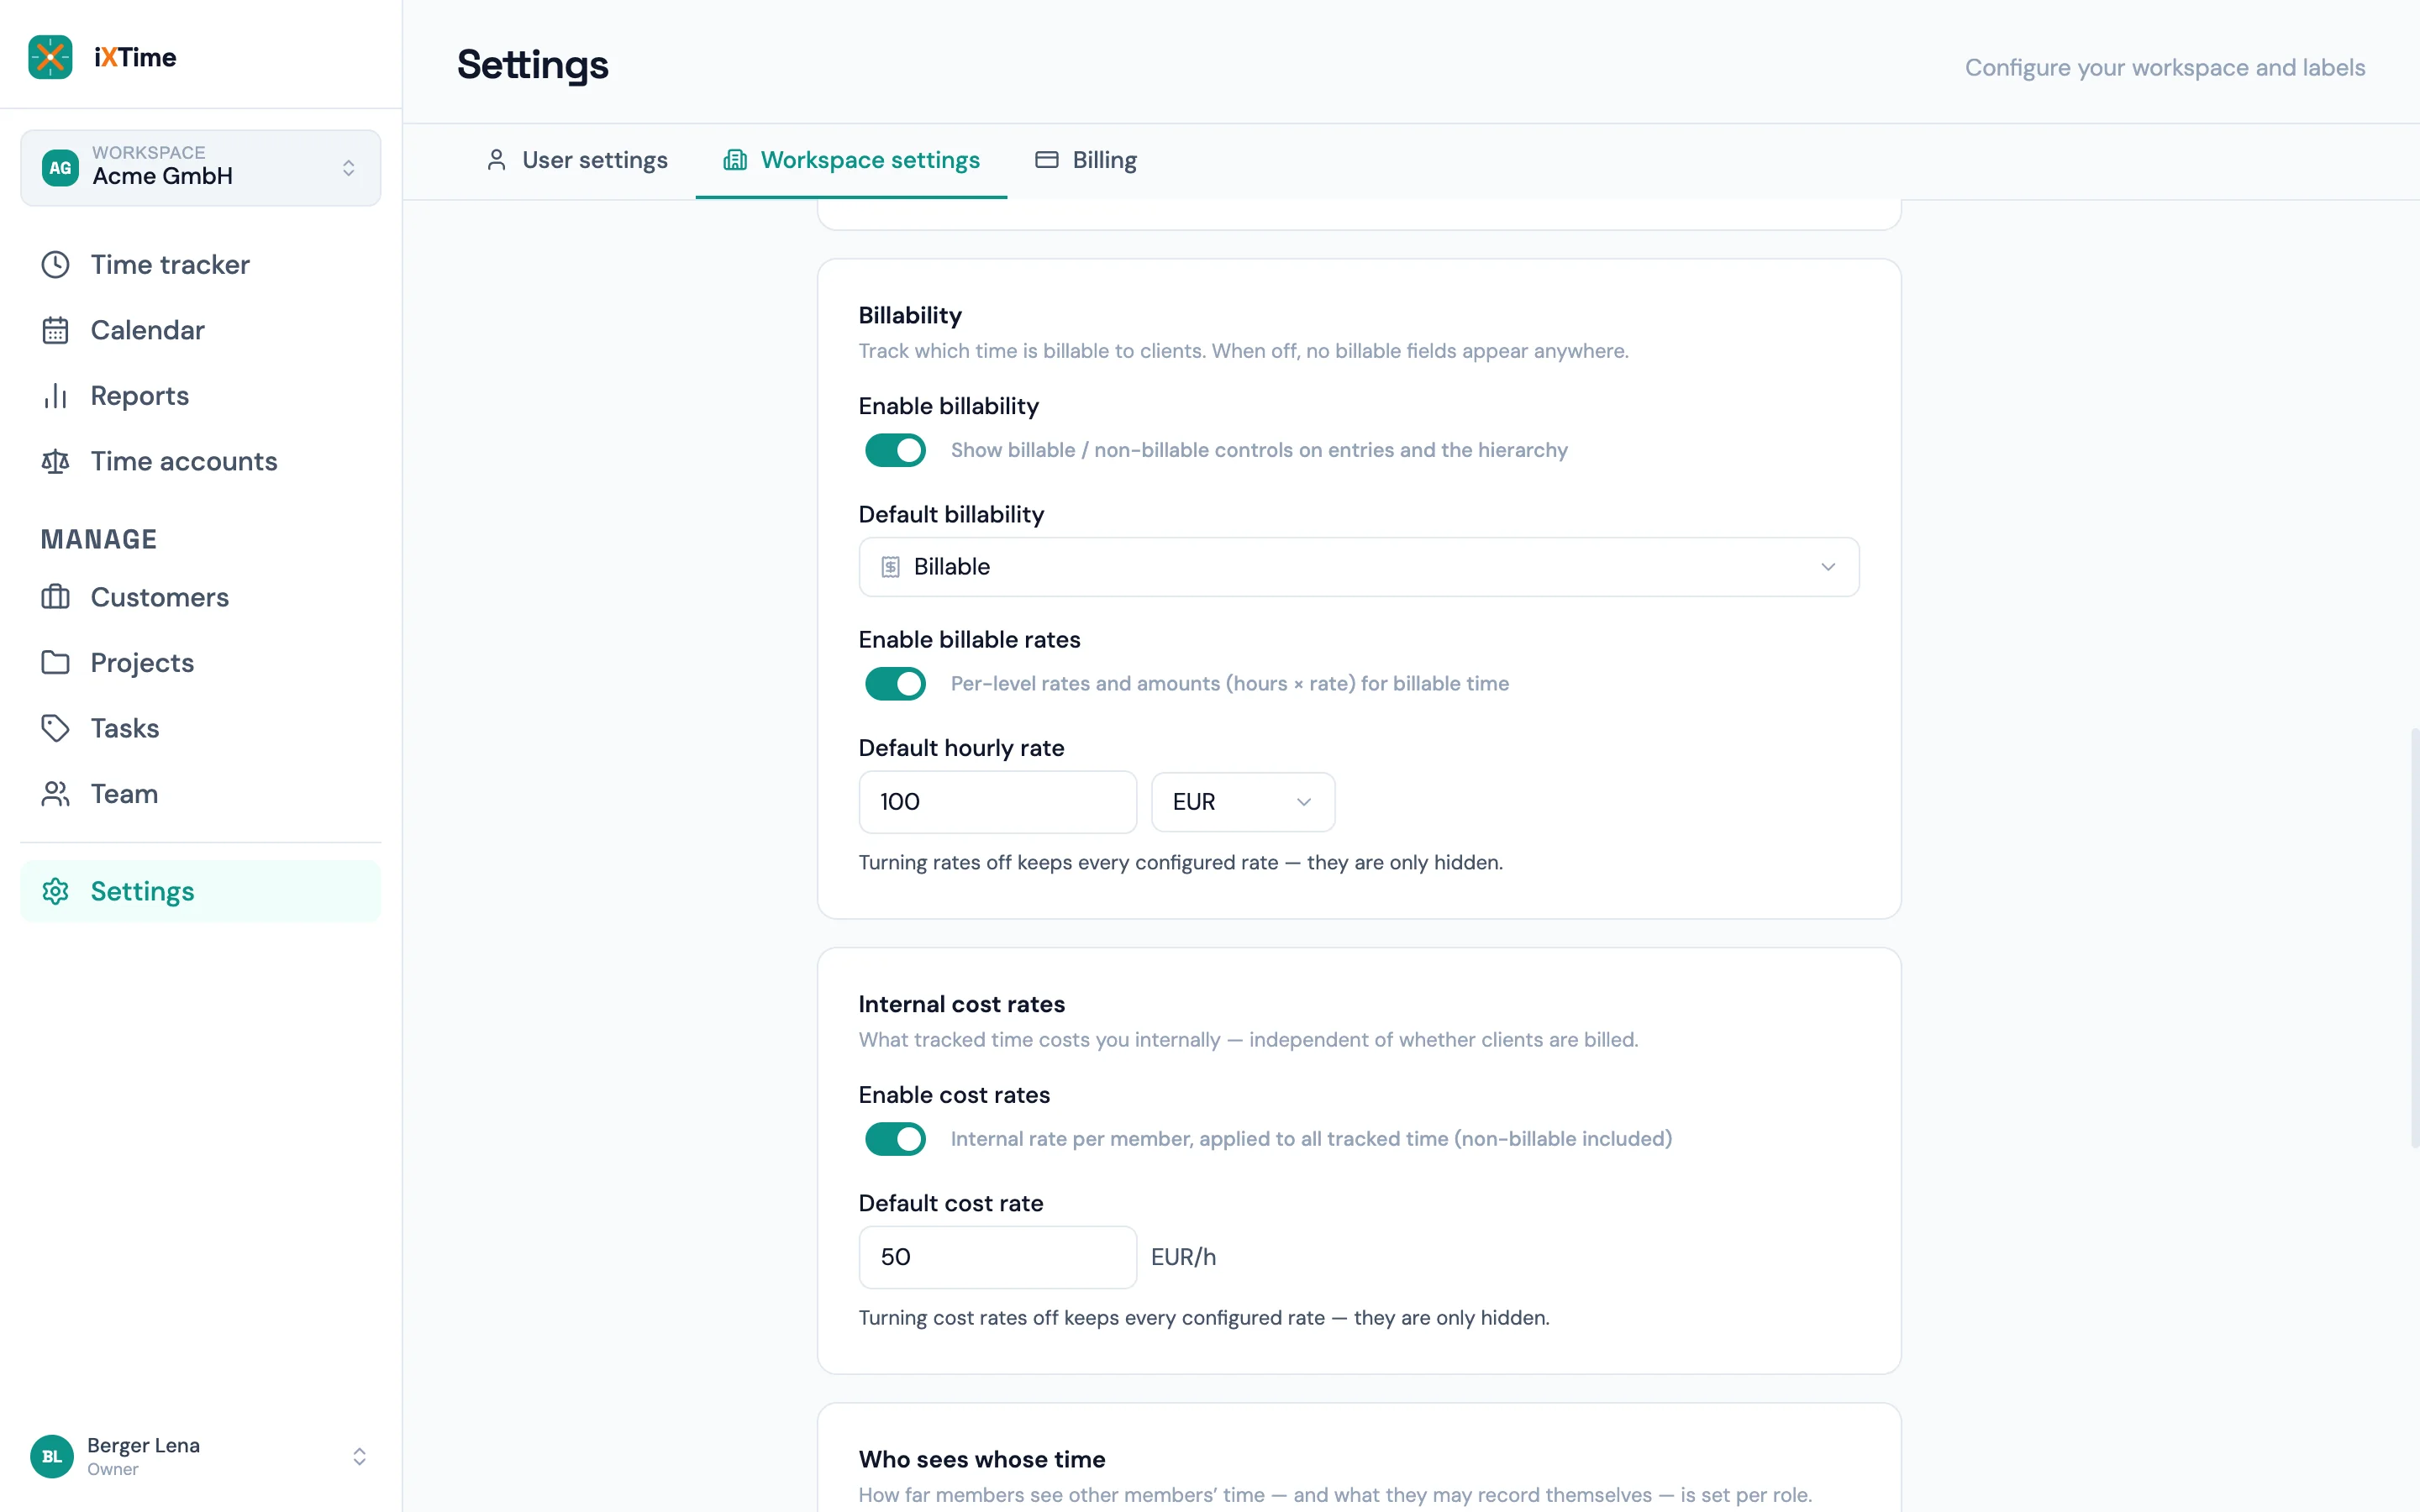
Task: Open Tasks management page
Action: point(200,728)
